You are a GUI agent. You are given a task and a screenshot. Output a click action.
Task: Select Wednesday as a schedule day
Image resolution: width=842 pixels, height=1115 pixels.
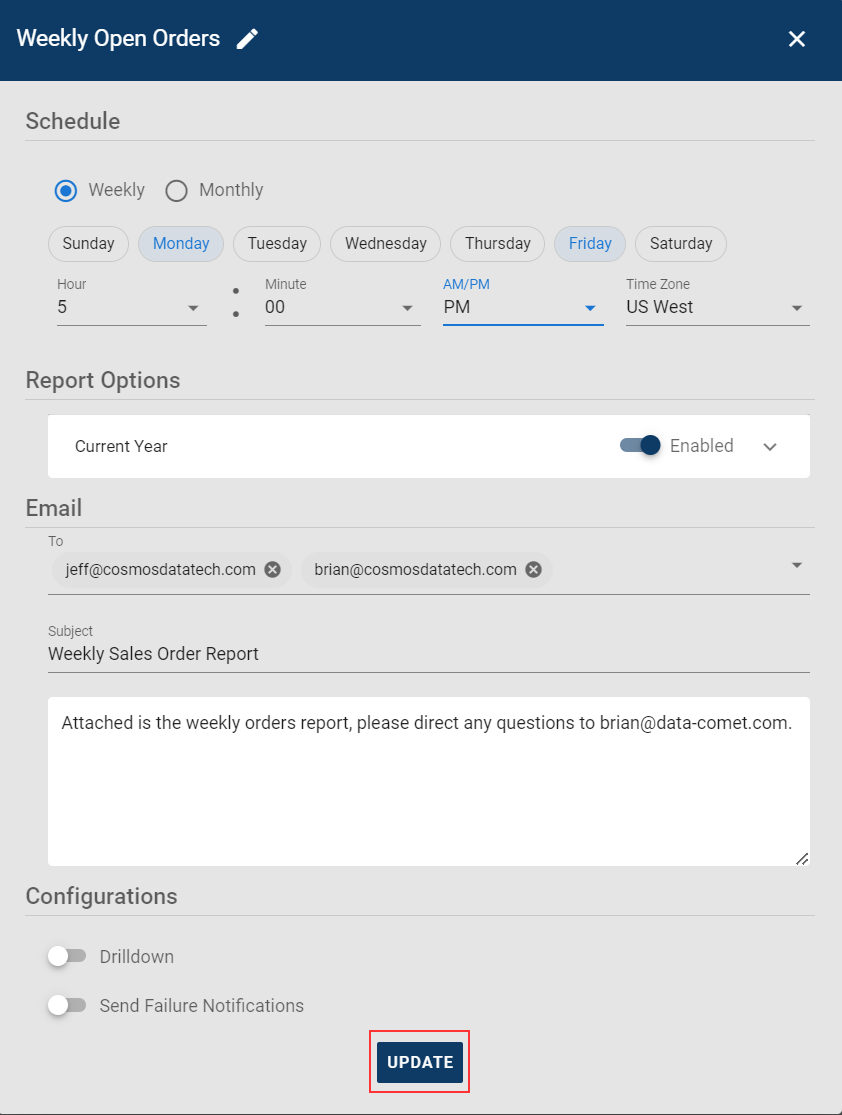(385, 244)
